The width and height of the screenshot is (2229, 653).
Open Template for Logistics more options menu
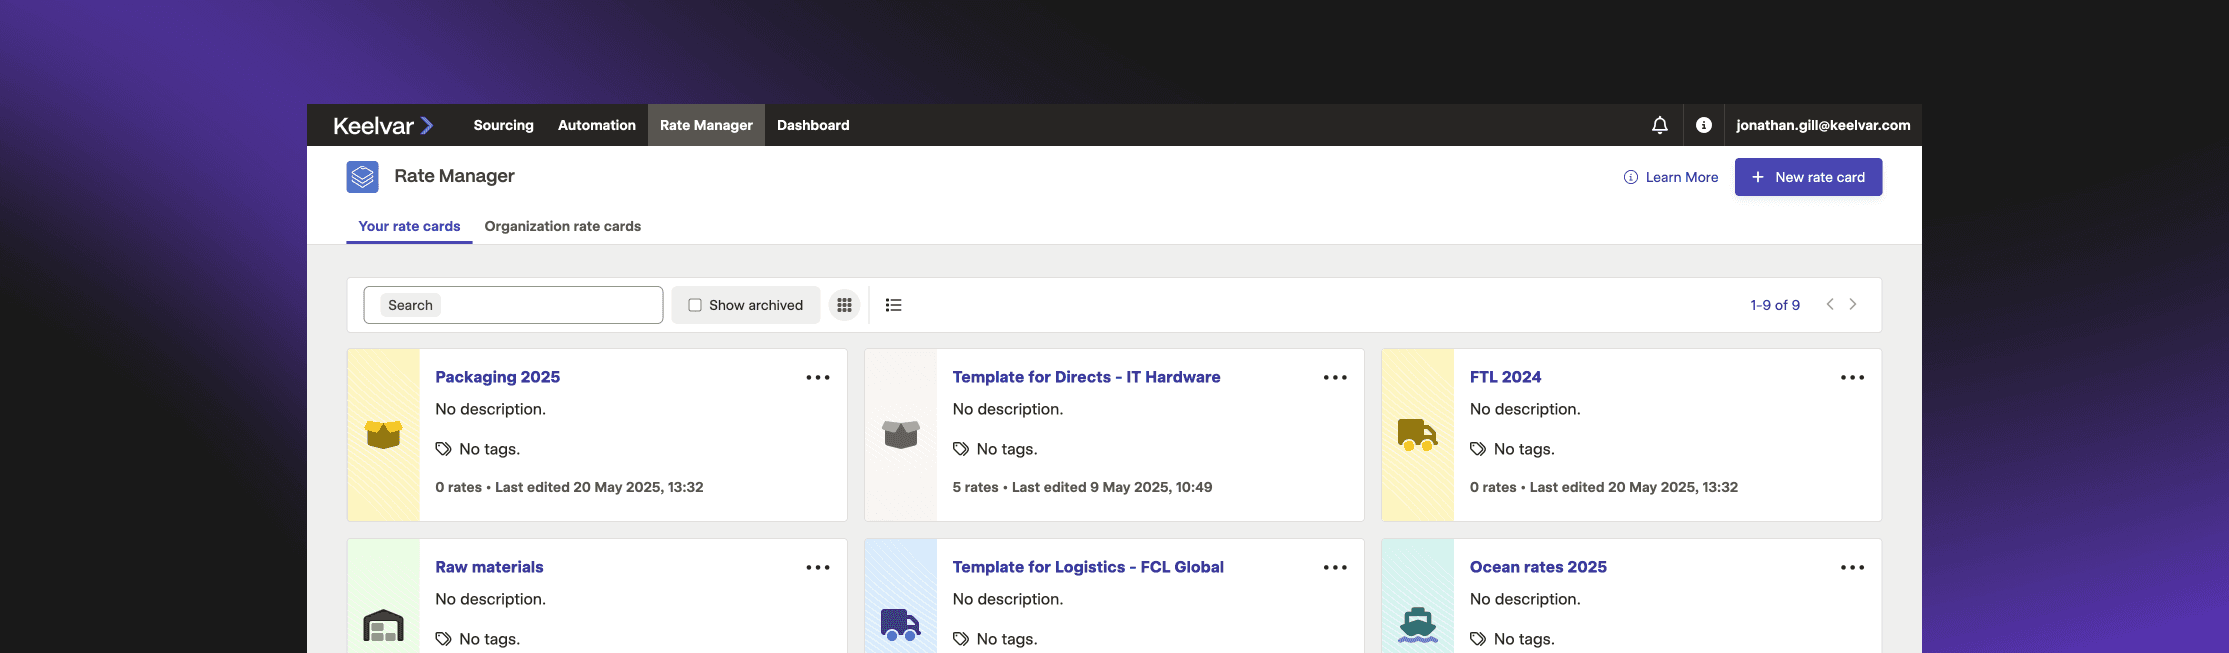[1335, 567]
